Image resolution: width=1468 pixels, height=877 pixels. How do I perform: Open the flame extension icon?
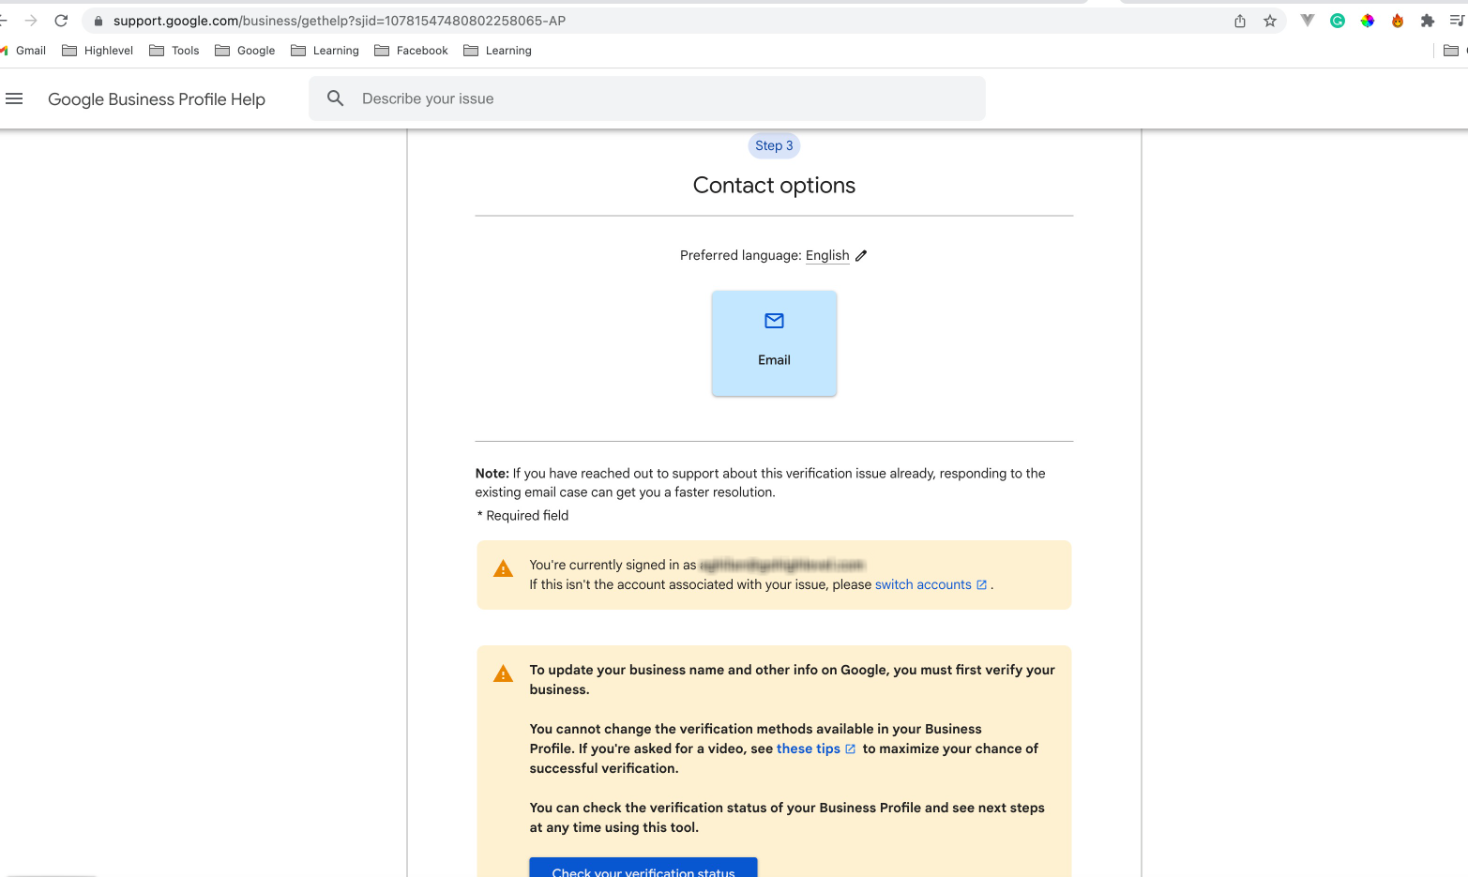click(x=1397, y=21)
